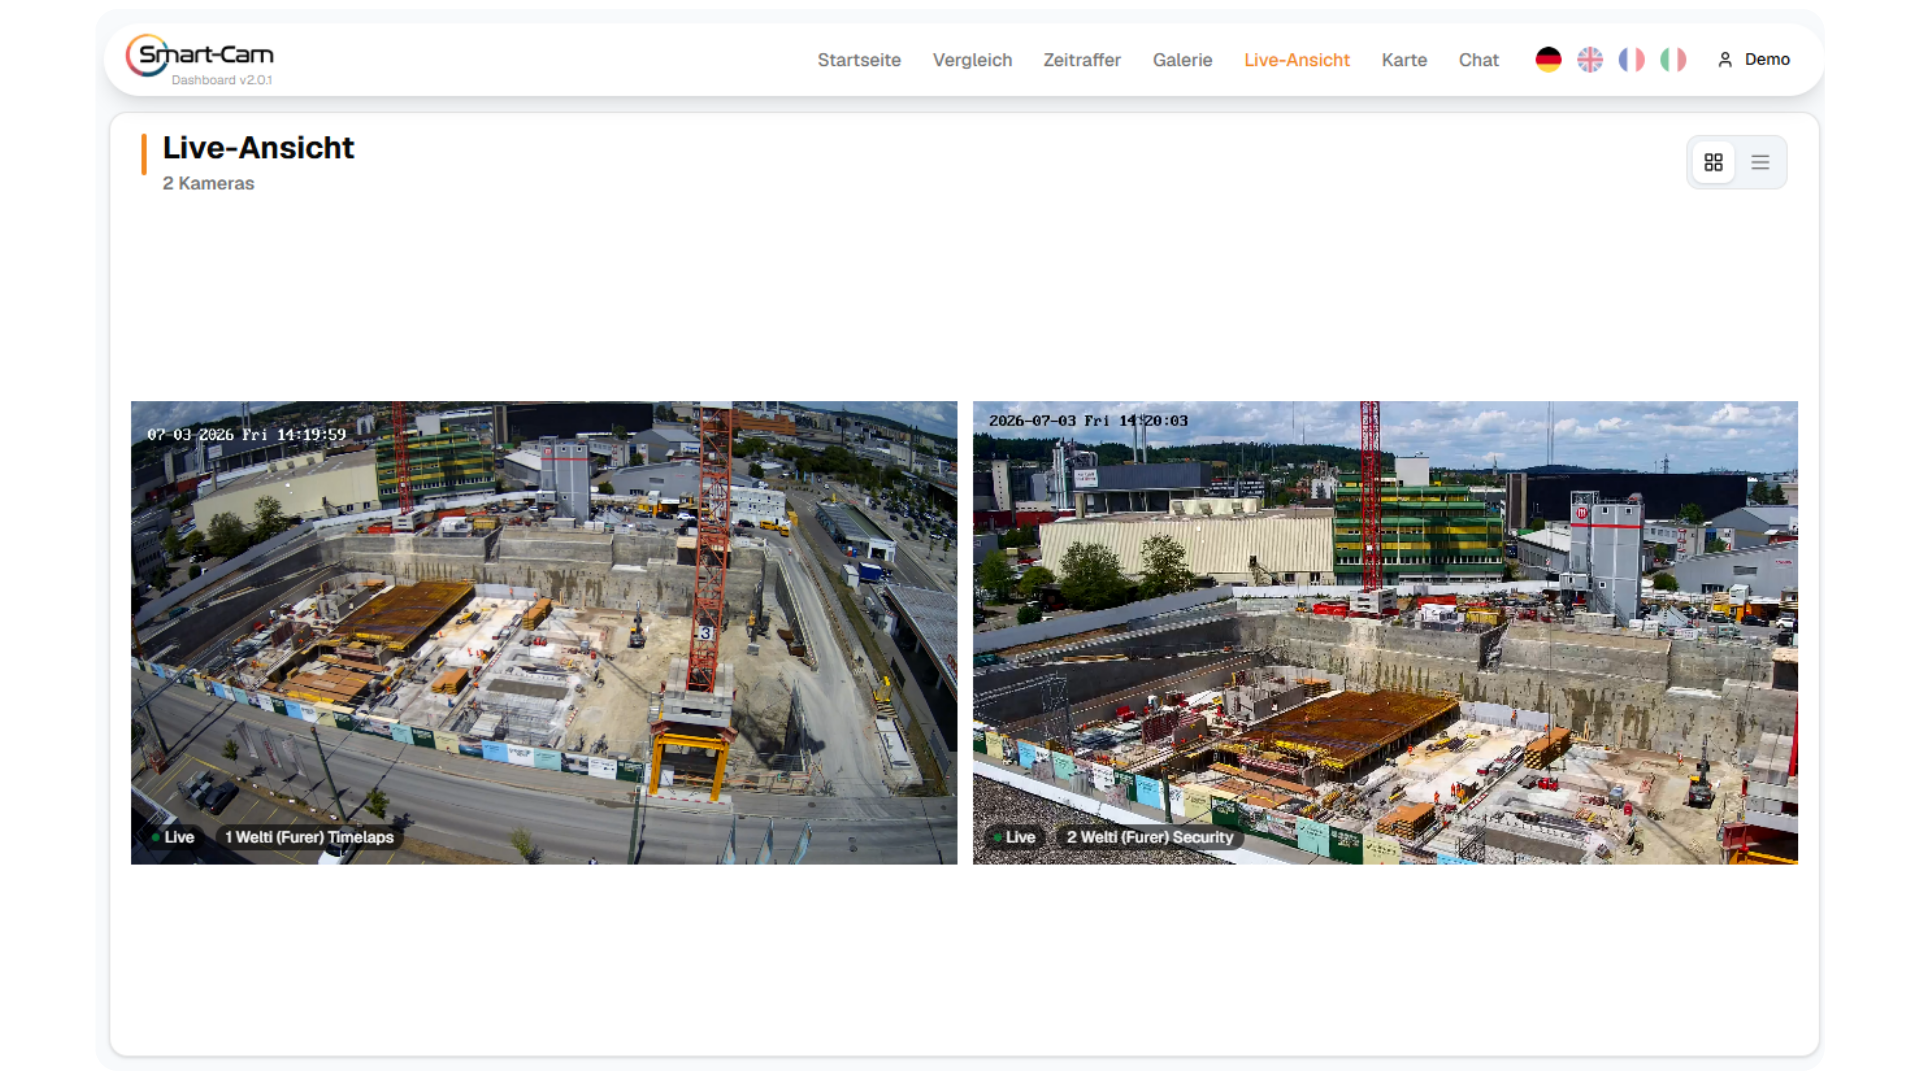
Task: Click the '2 Kameras' count text
Action: click(208, 184)
